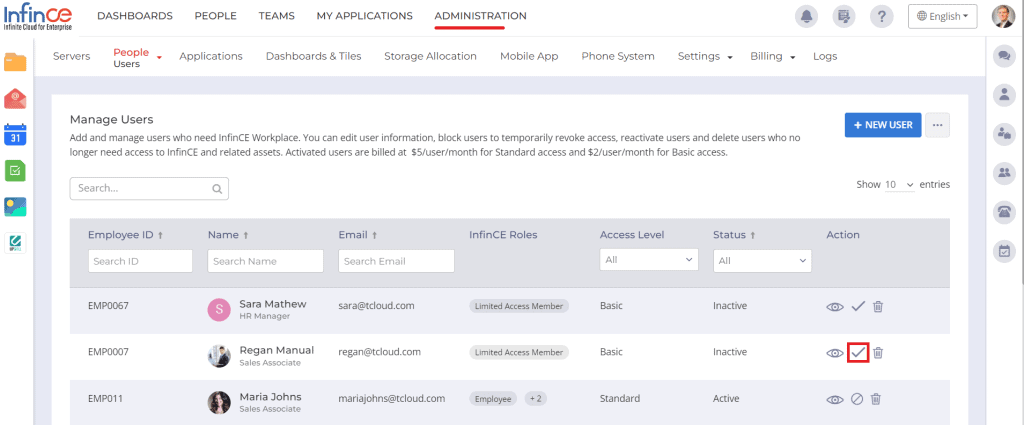Click the telephone icon in right sidebar
The height and width of the screenshot is (425, 1024).
pos(1004,212)
